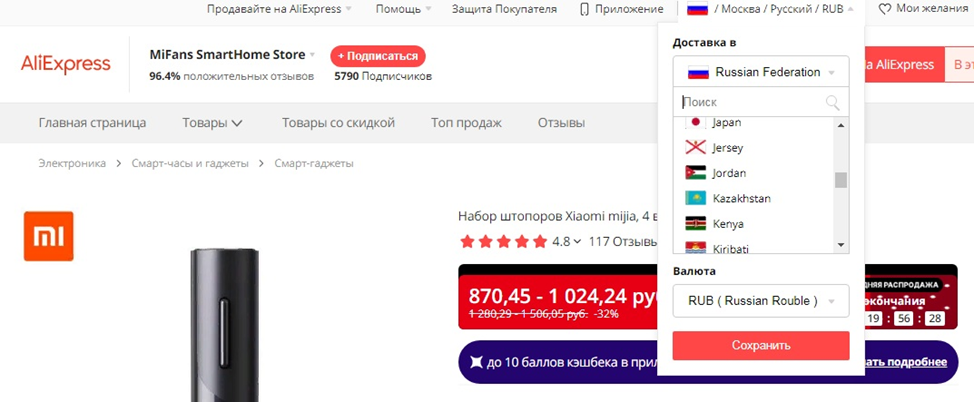Screen dimensions: 974x402
Task: Open the RUB currency dropdown
Action: (761, 300)
